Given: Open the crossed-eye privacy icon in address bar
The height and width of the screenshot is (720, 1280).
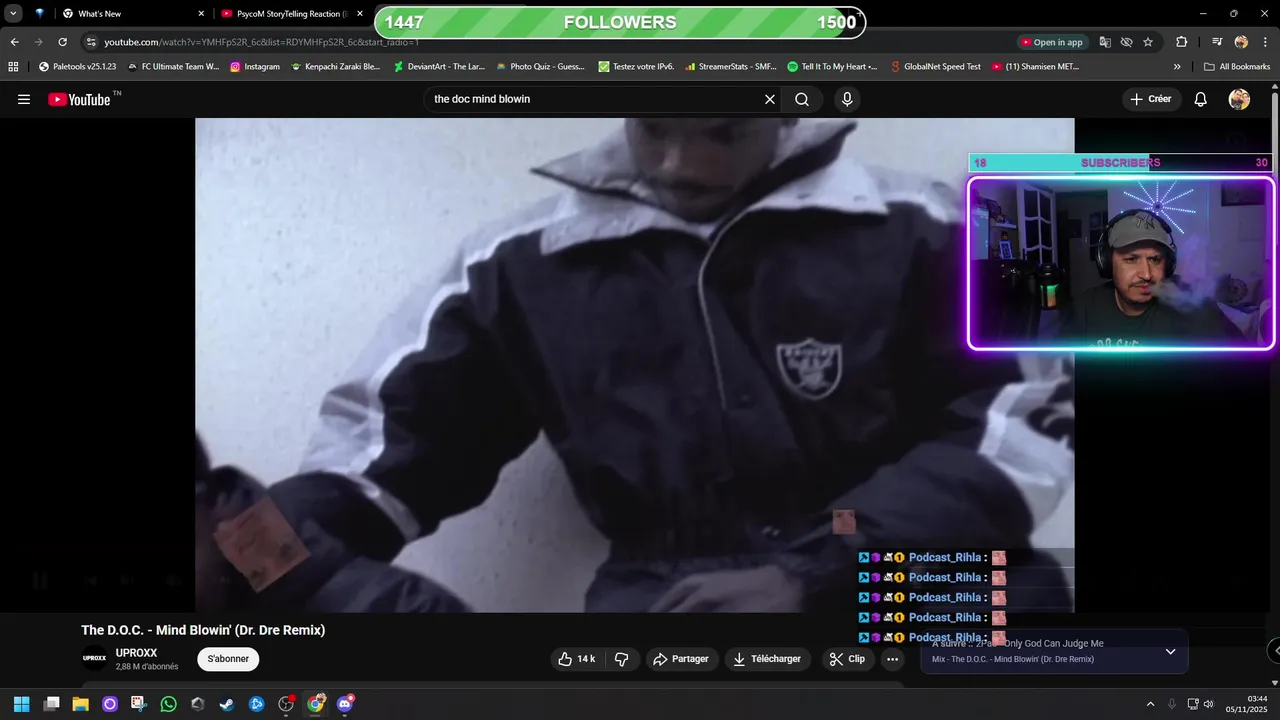Looking at the screenshot, I should point(1126,42).
